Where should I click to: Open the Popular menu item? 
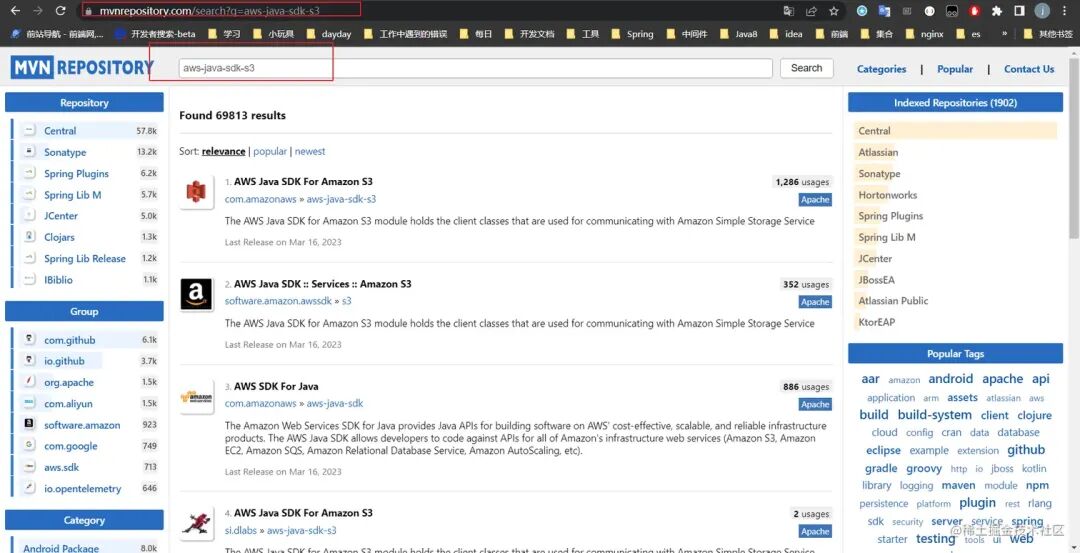coord(955,69)
